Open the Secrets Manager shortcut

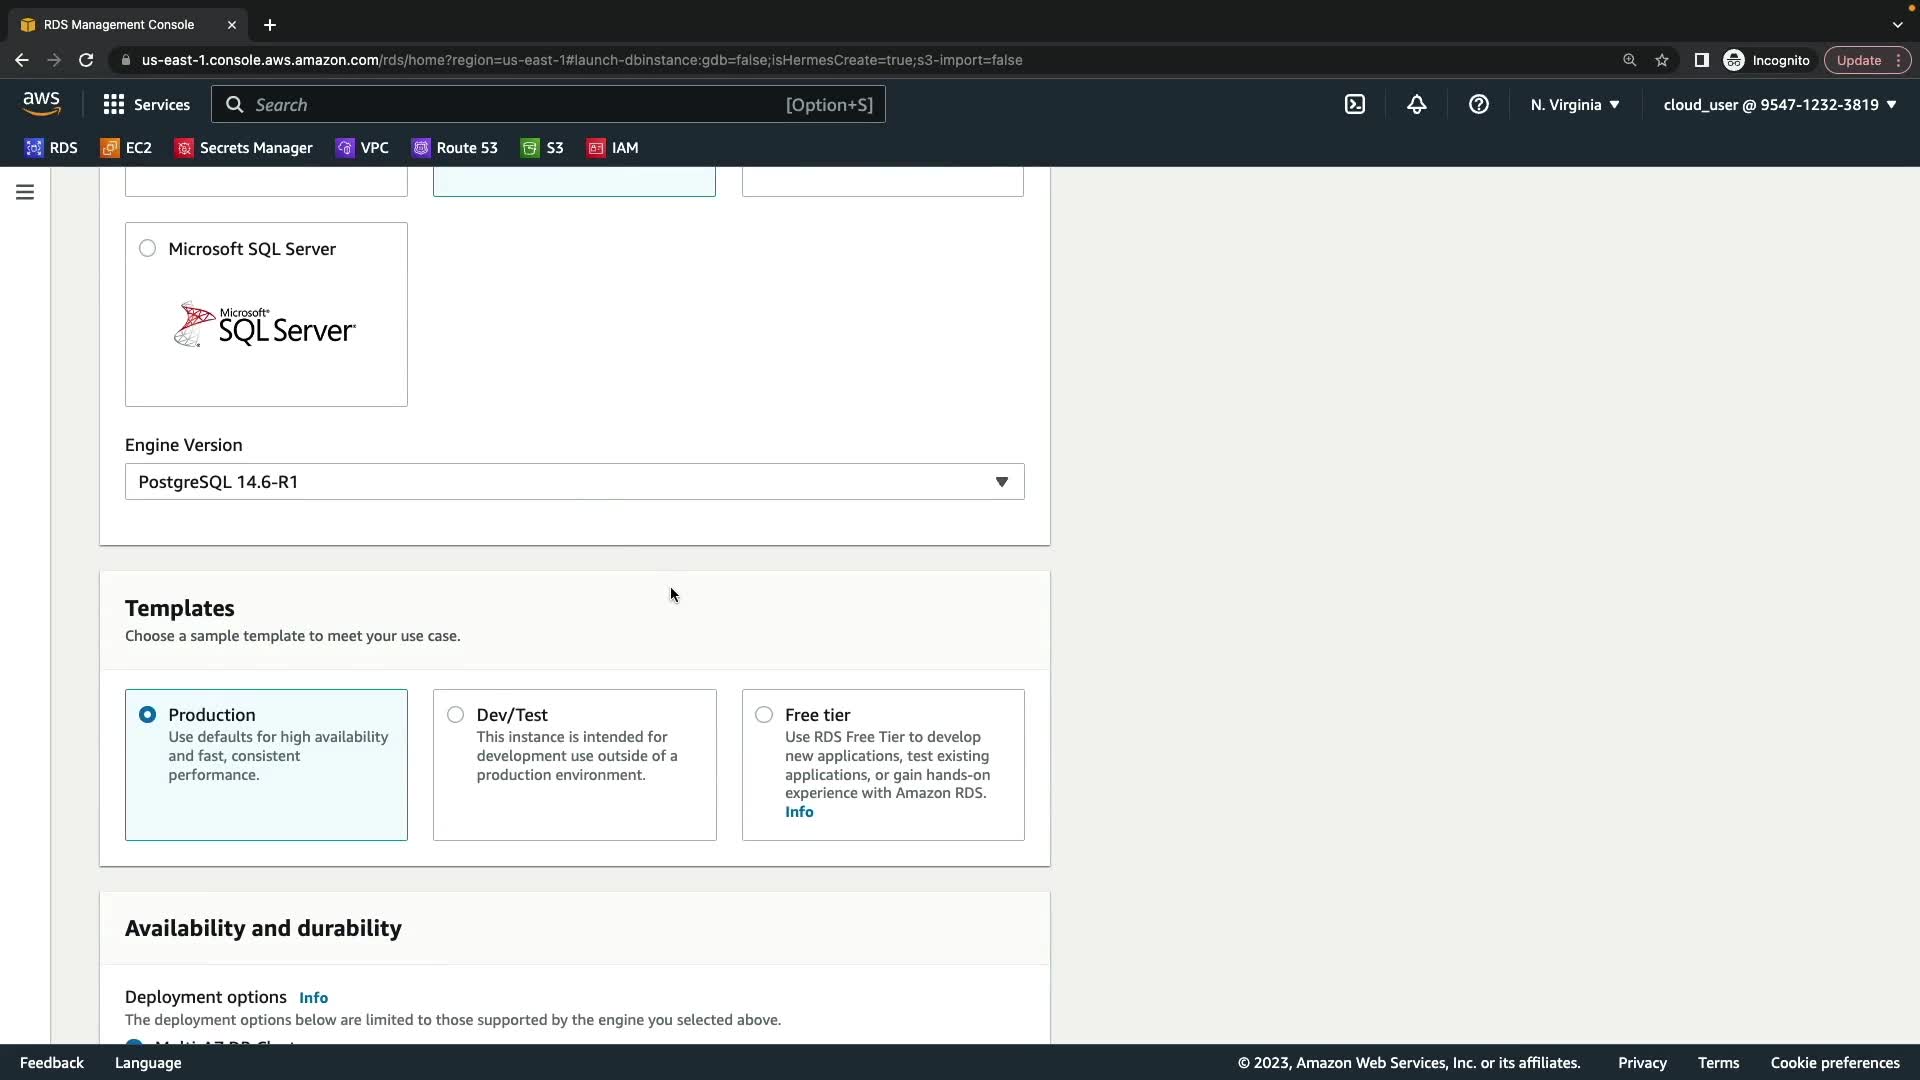pyautogui.click(x=244, y=148)
